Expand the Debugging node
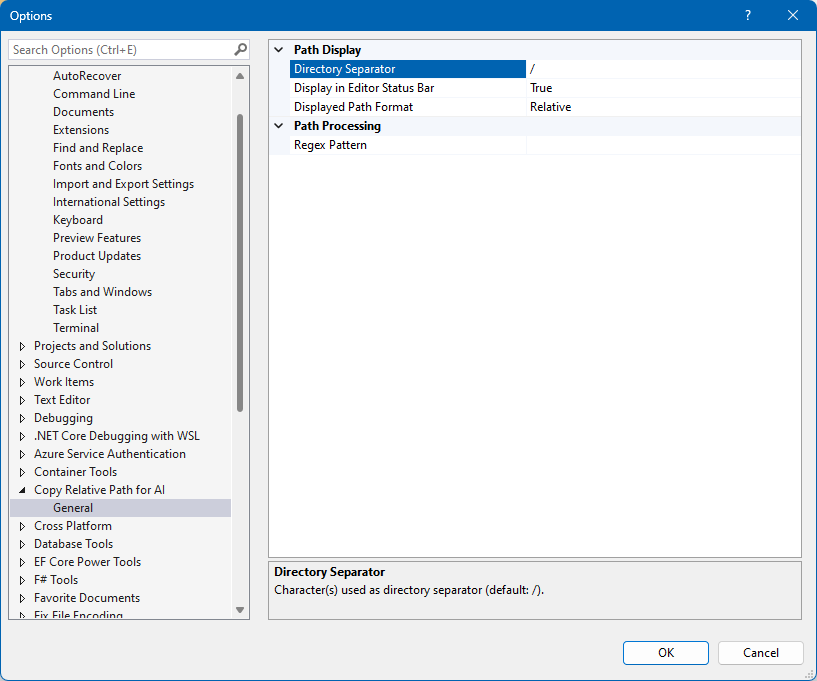 click(x=23, y=418)
